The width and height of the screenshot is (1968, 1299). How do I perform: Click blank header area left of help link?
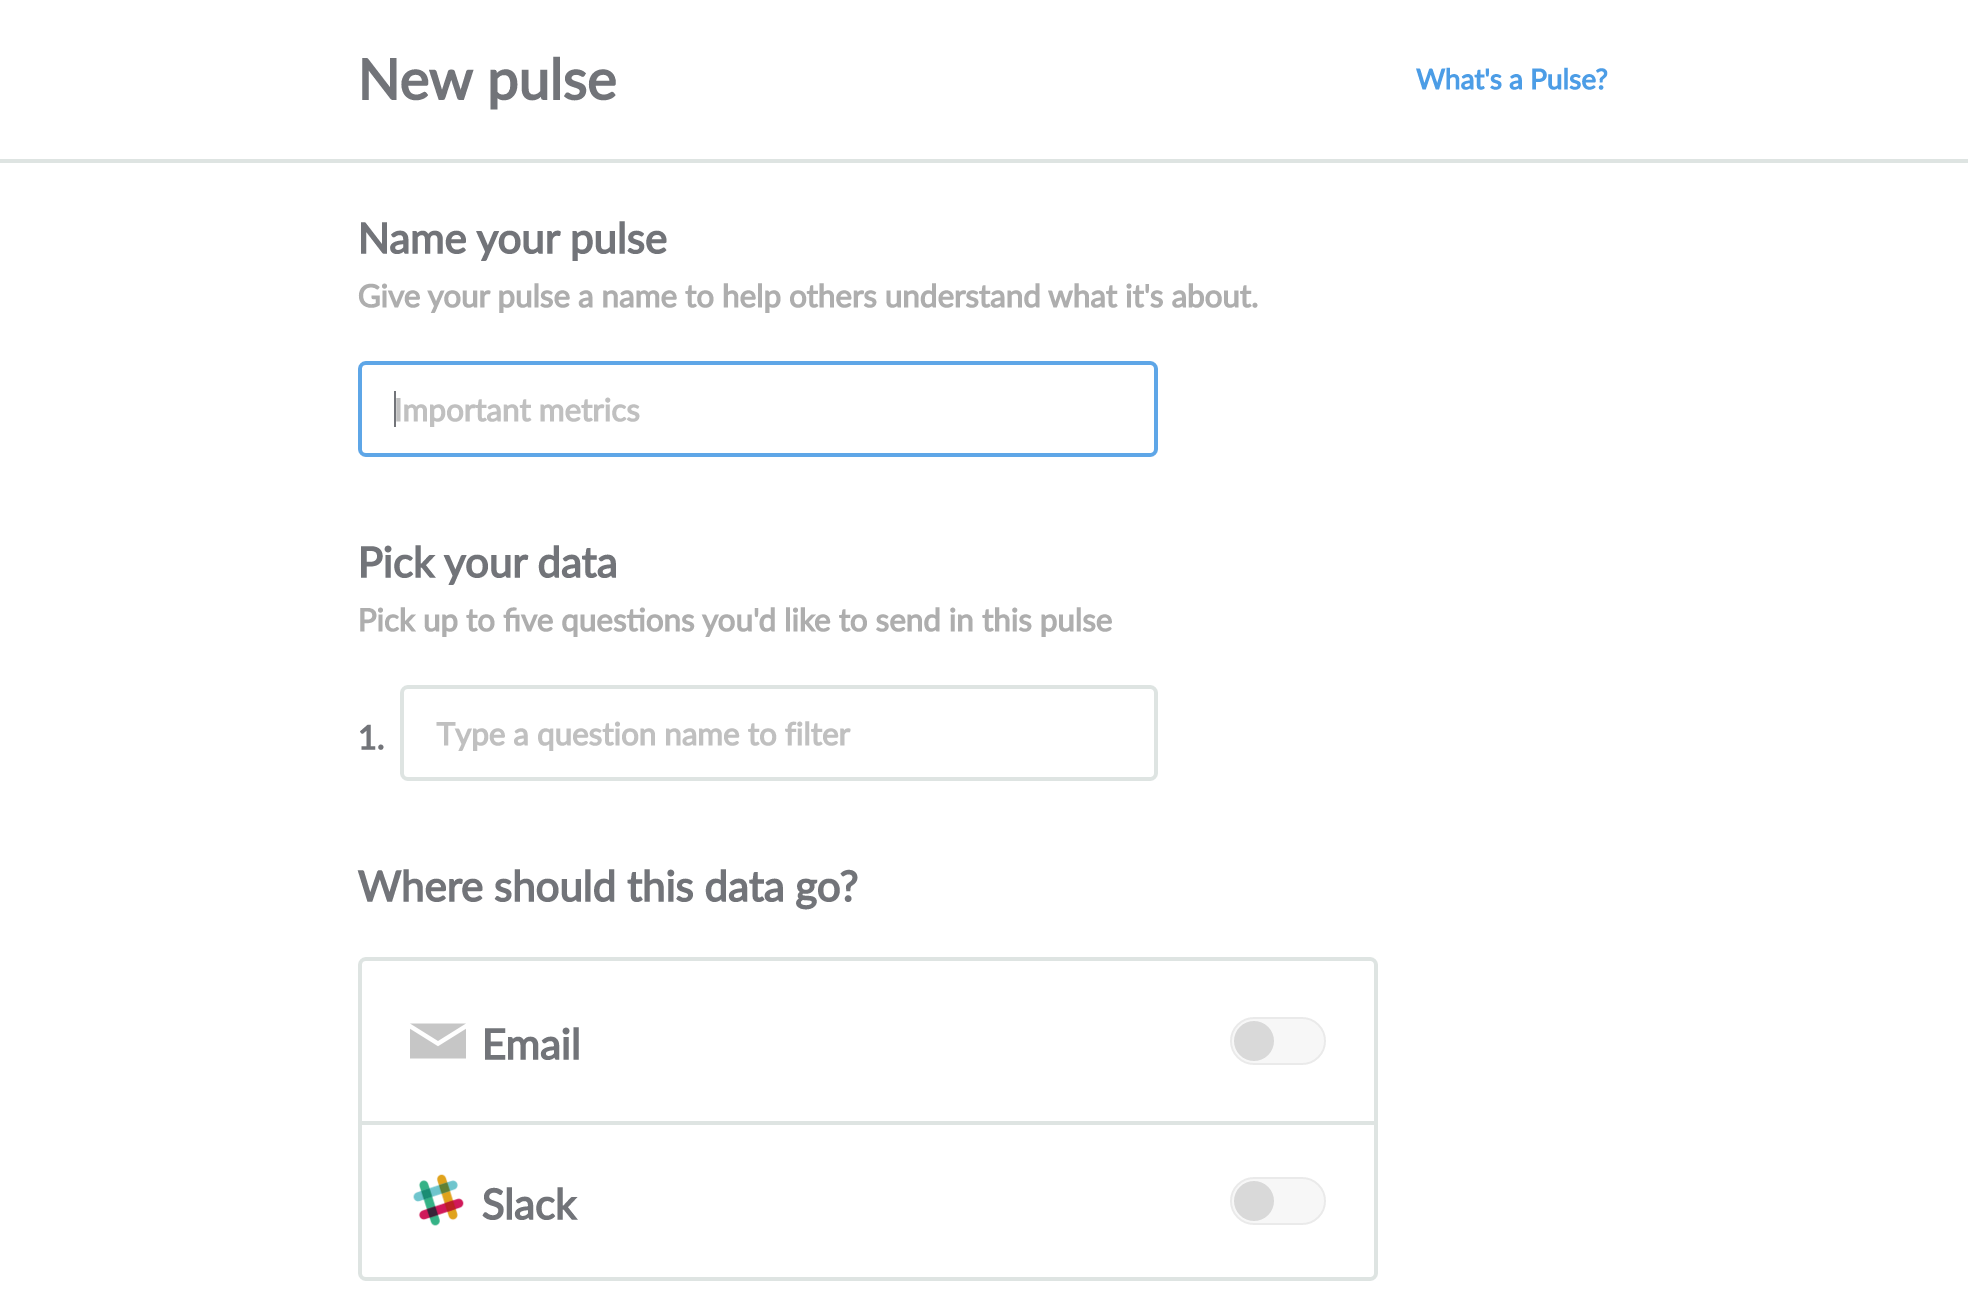(x=1000, y=80)
